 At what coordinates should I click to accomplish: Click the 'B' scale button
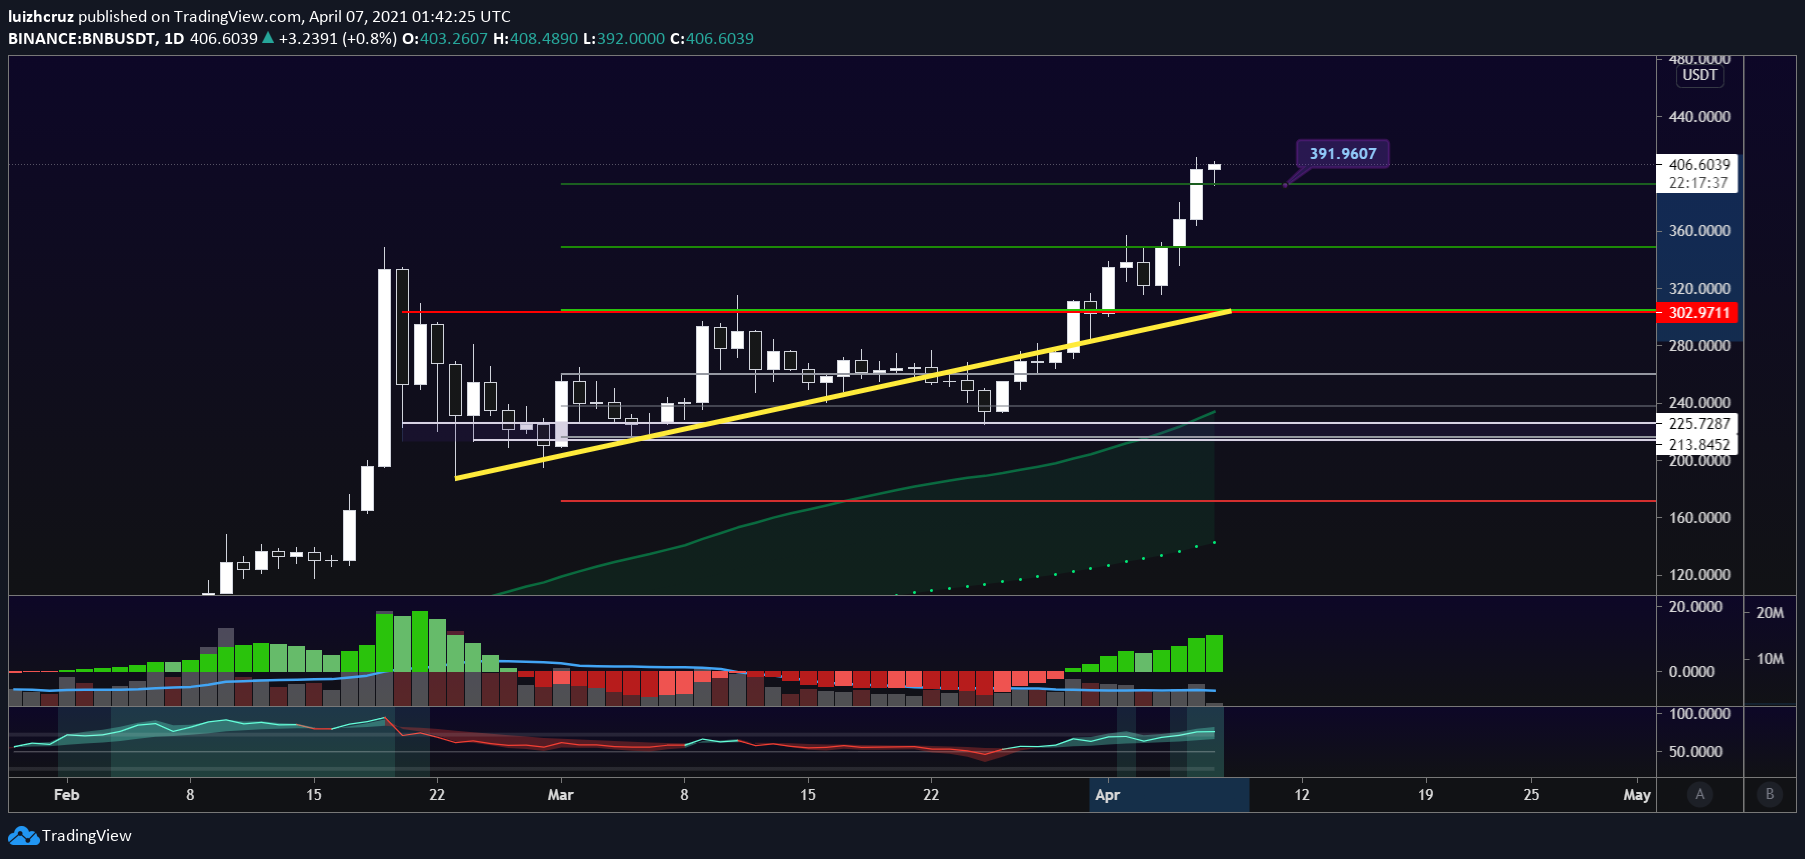point(1769,794)
